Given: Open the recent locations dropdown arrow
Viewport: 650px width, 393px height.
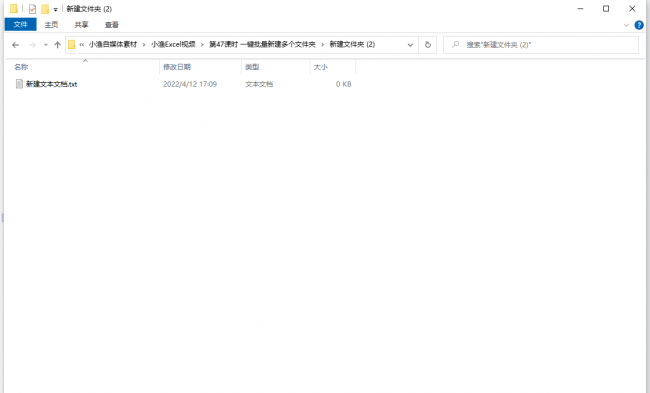Looking at the screenshot, I should click(46, 45).
